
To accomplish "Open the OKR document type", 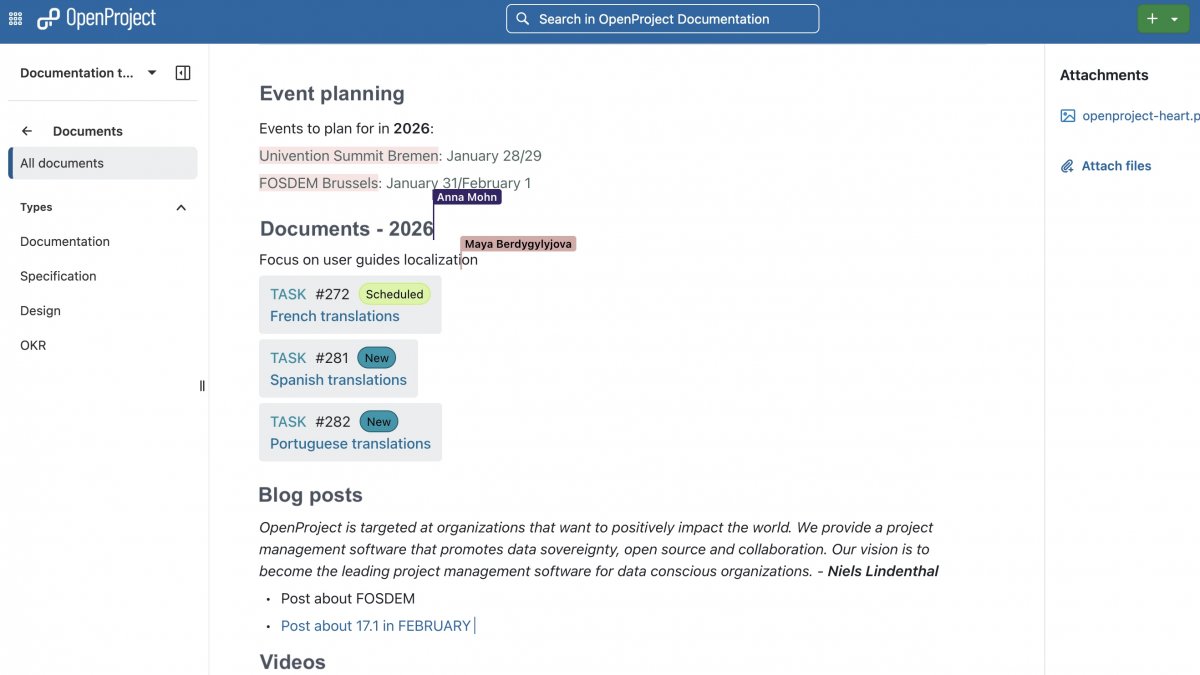I will [x=33, y=345].
